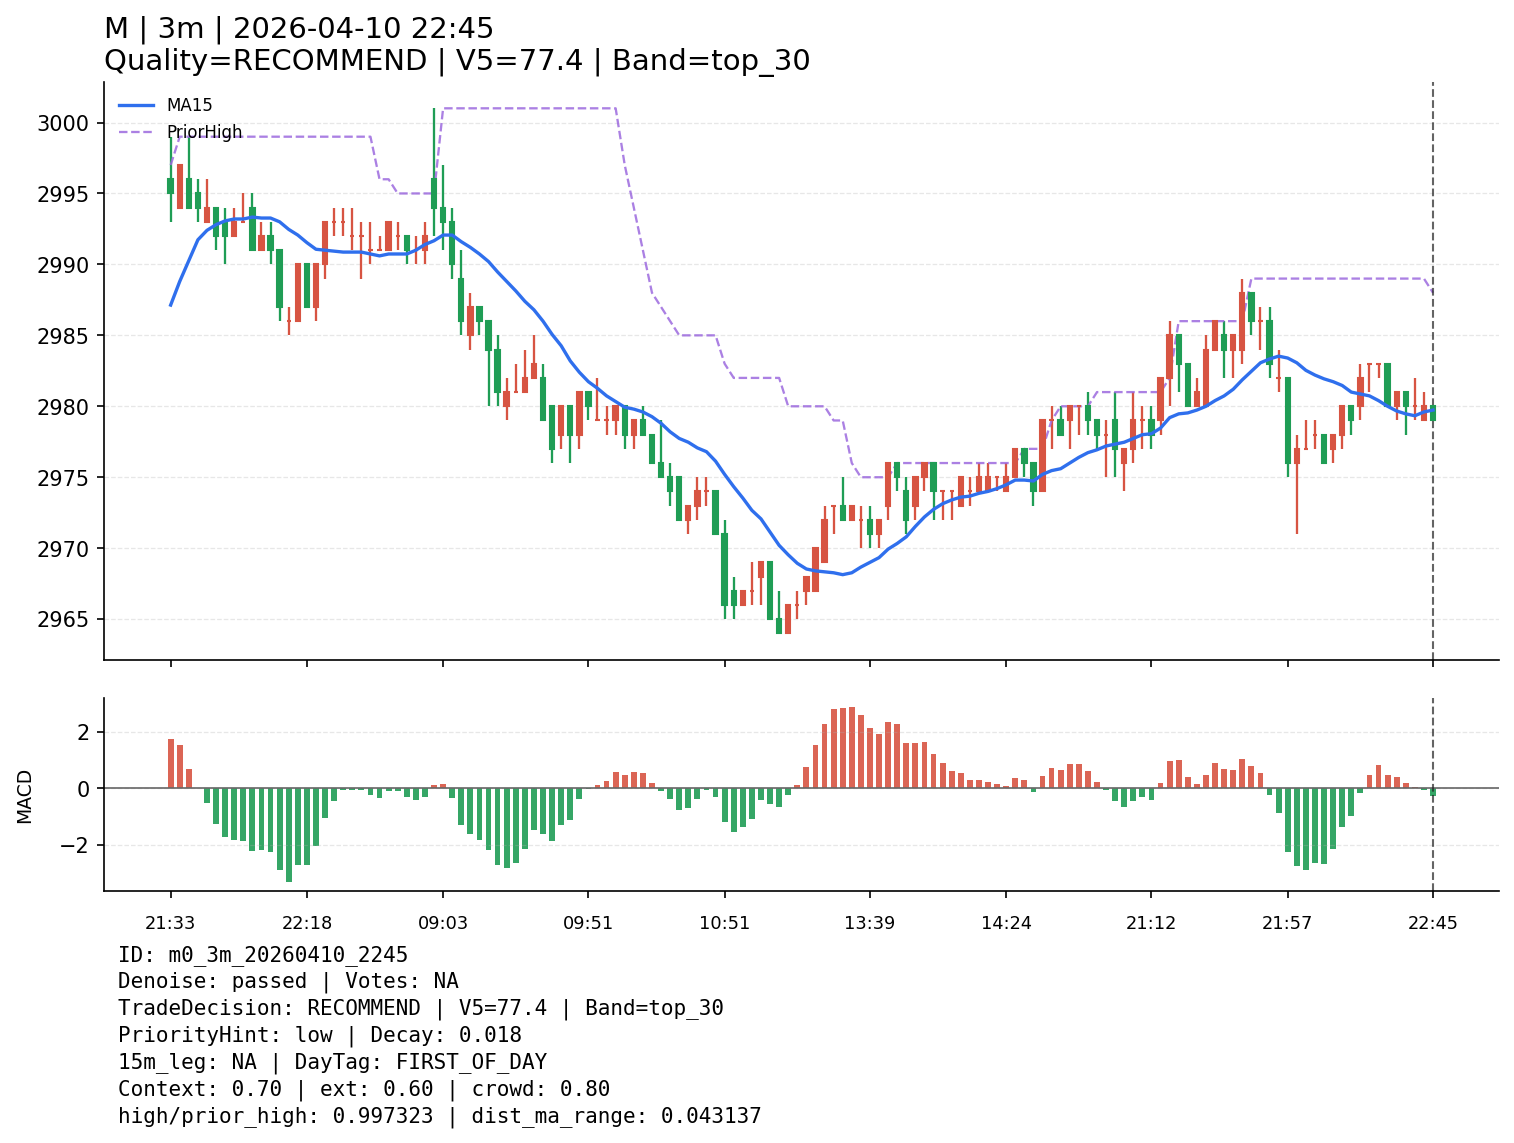Select the 21:33 time axis label
This screenshot has height=1143, width=1514.
click(x=170, y=923)
